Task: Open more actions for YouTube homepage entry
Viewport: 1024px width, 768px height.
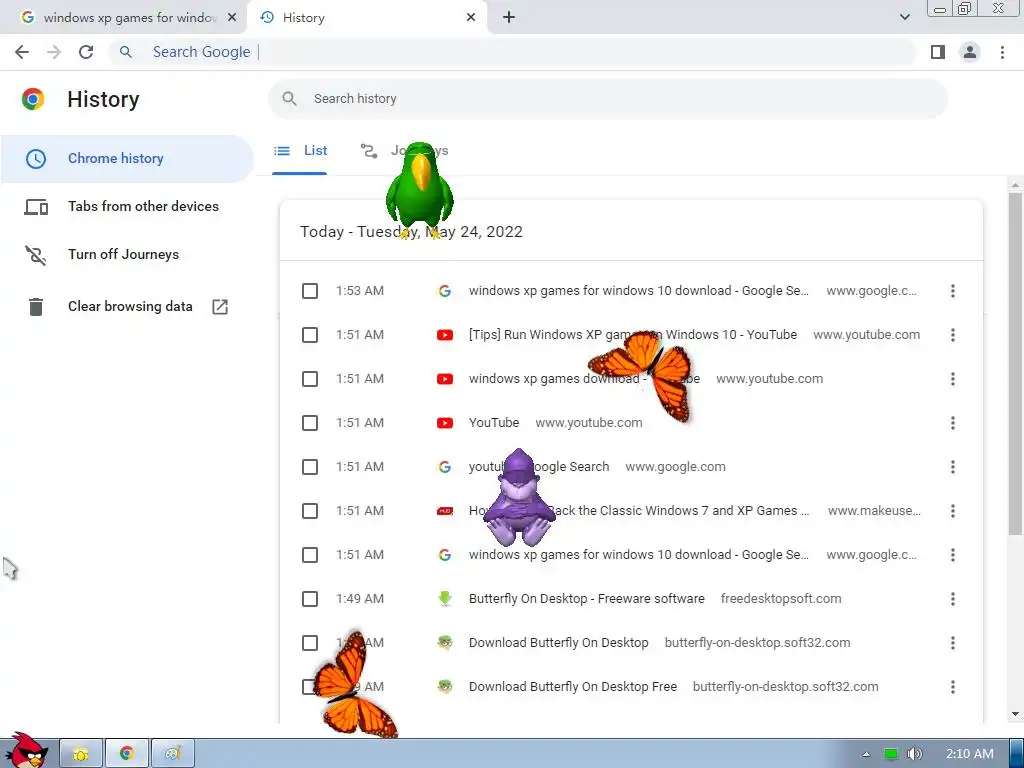Action: click(x=953, y=423)
